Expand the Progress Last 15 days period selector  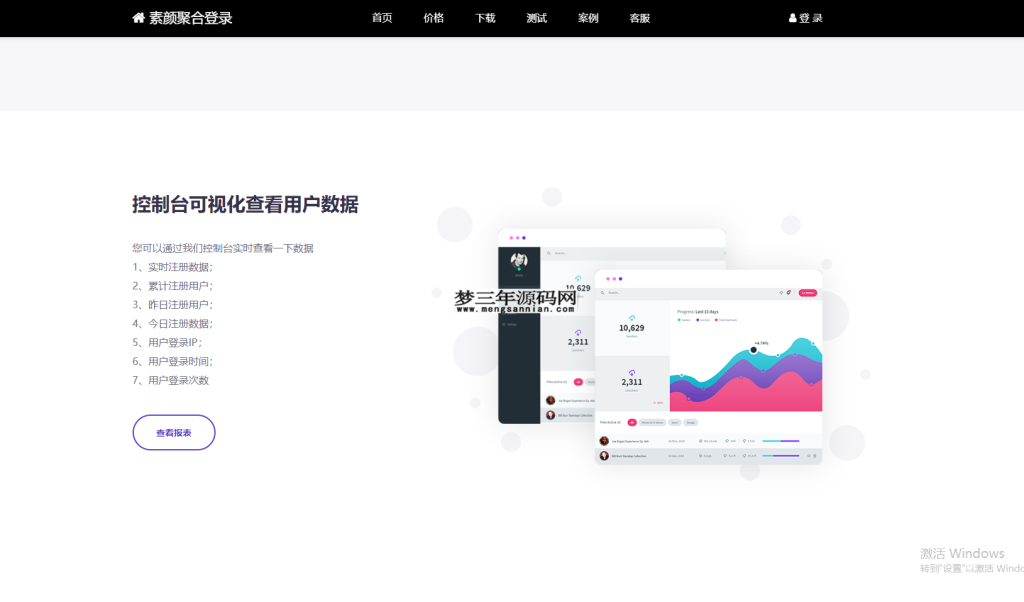(707, 311)
